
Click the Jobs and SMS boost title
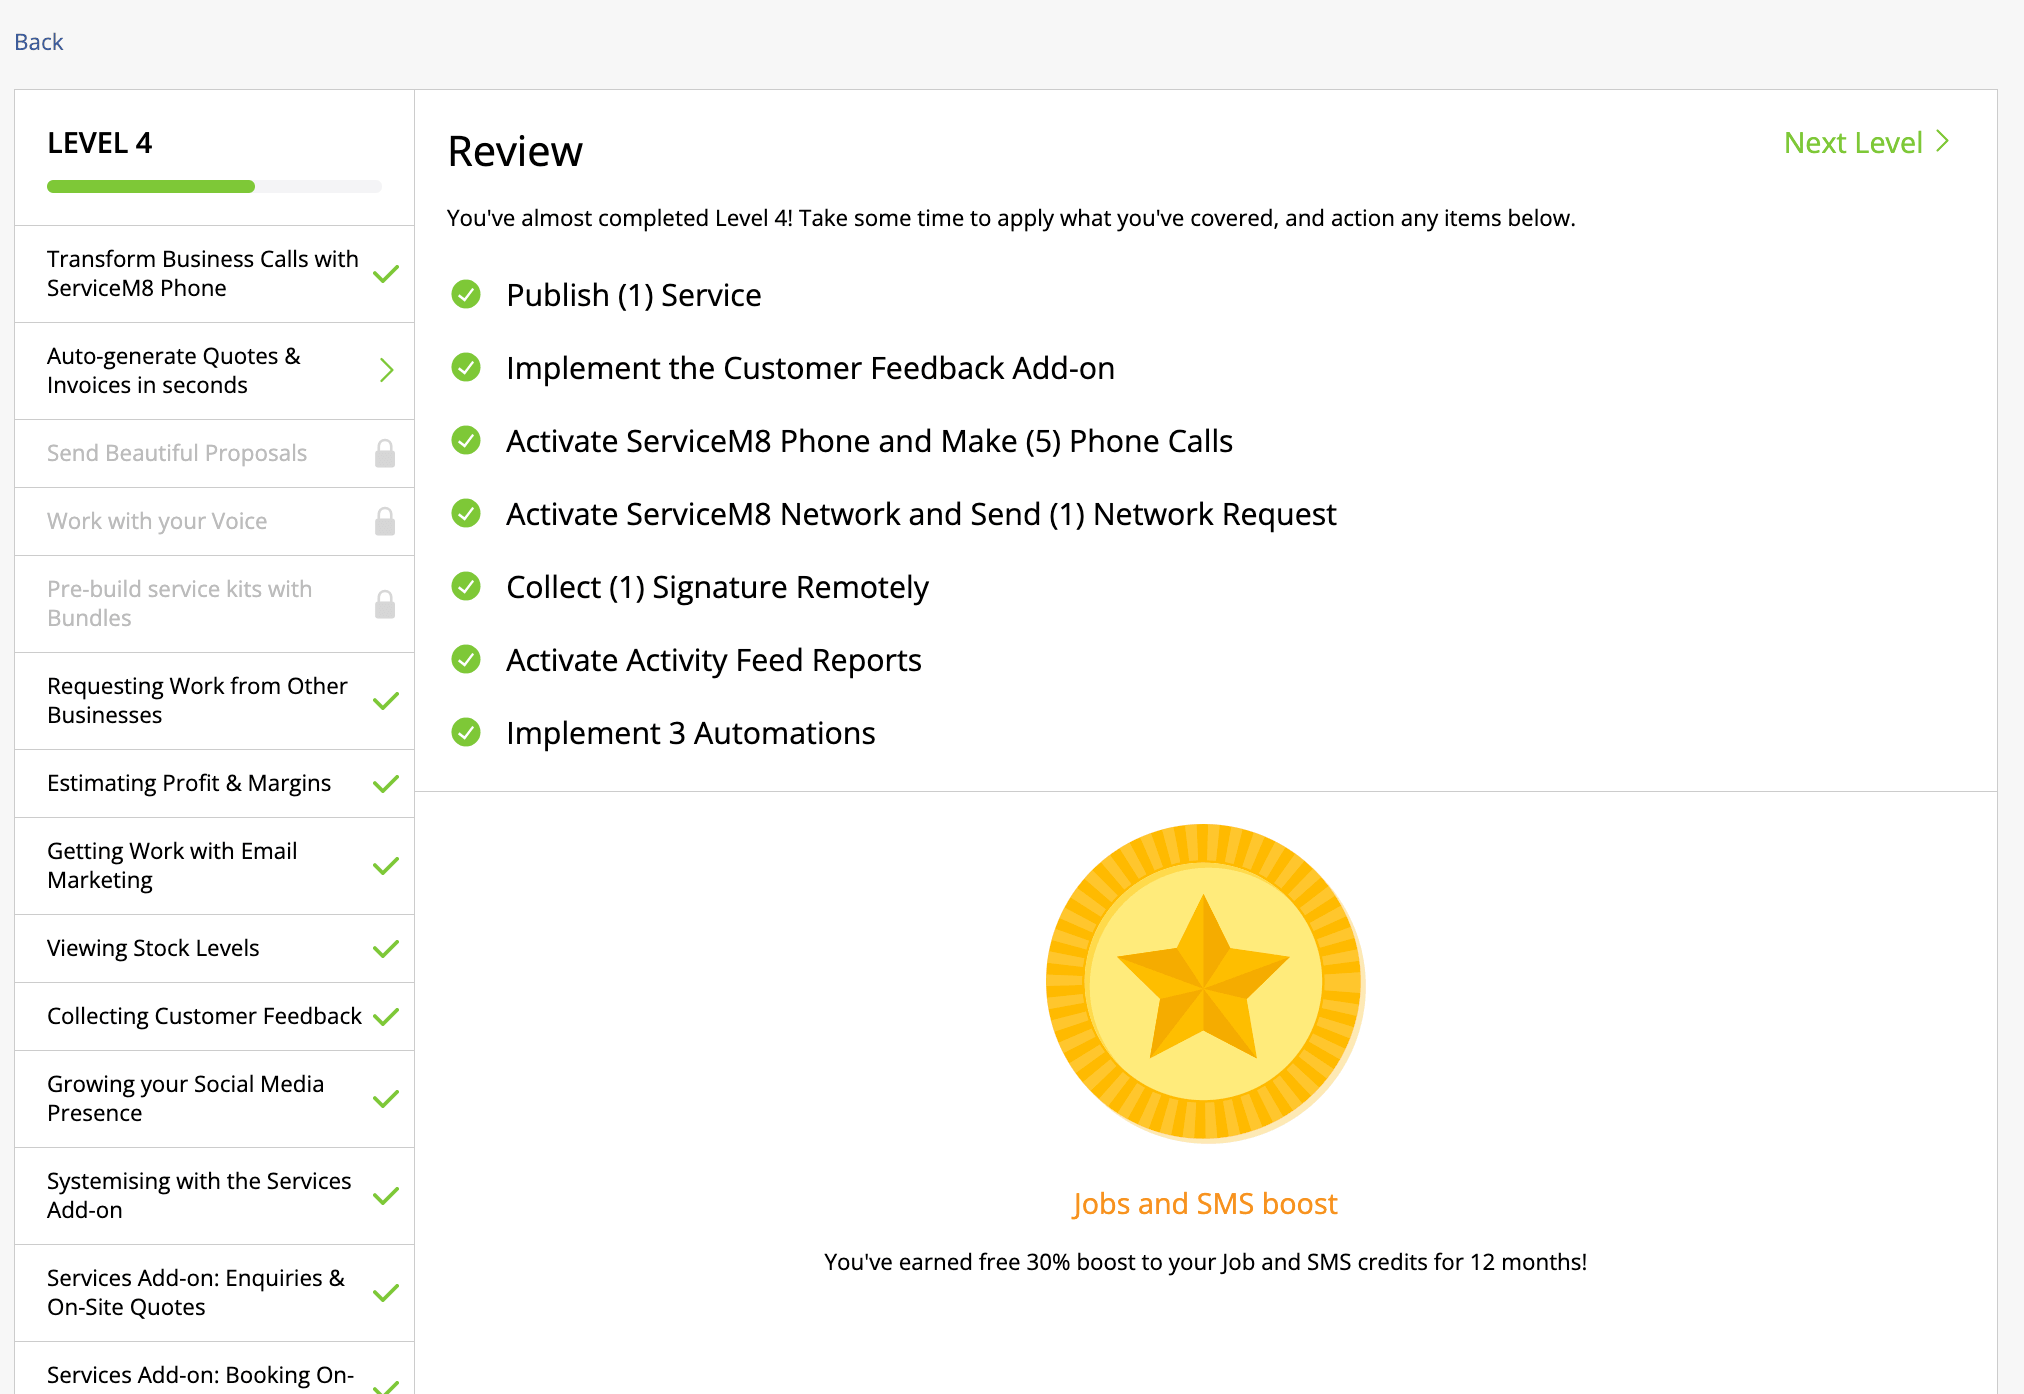click(x=1205, y=1204)
